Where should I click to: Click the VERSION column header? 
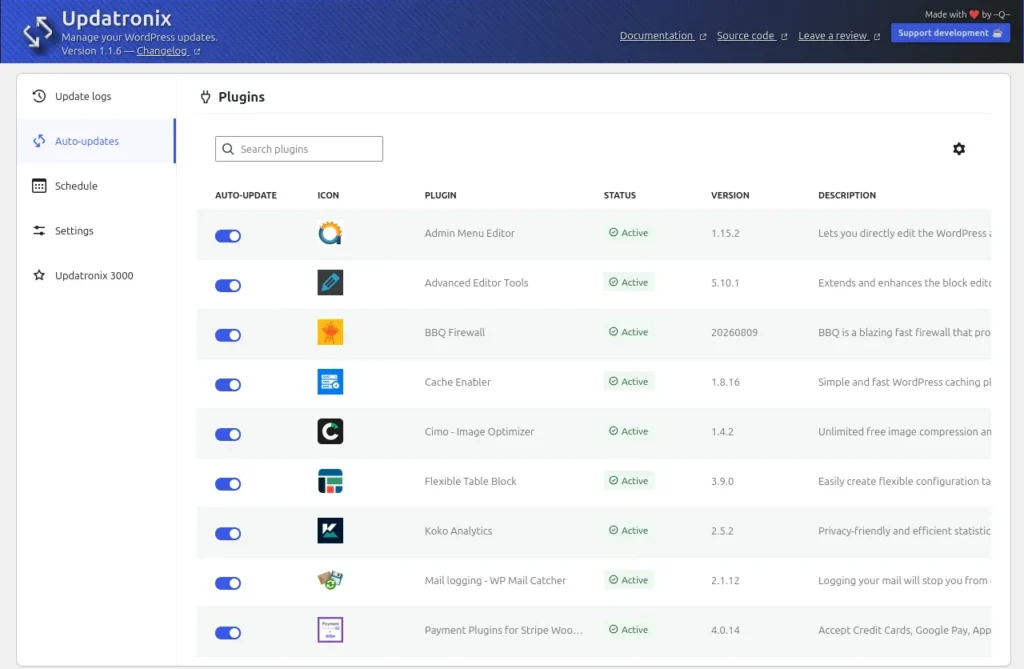[x=730, y=195]
